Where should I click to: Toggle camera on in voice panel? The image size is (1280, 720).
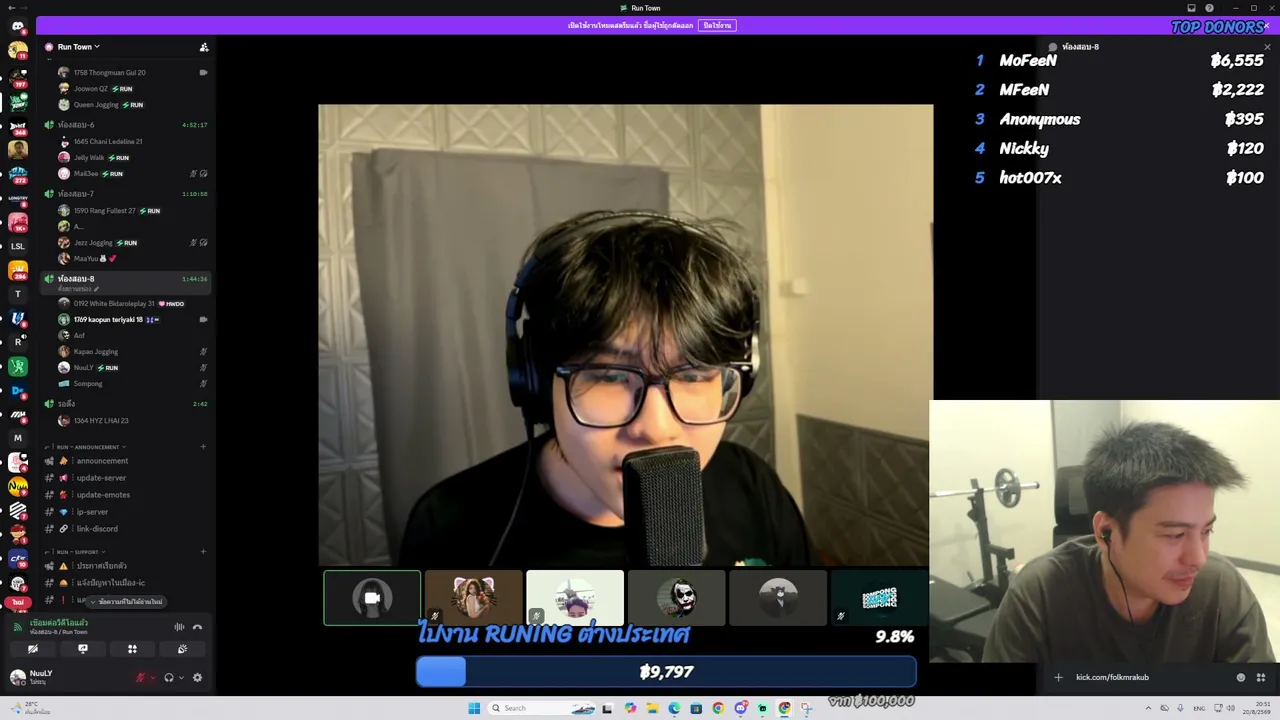(33, 649)
